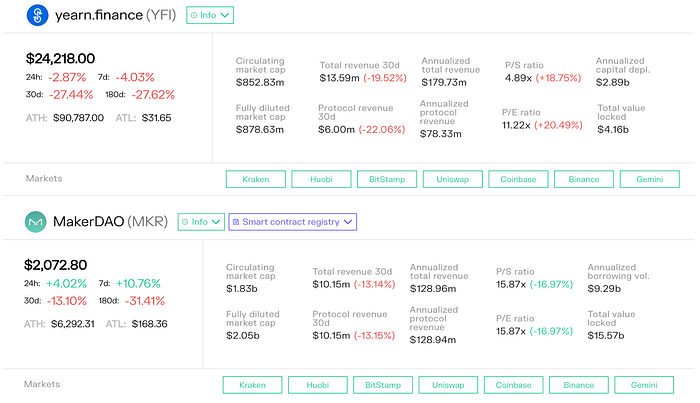Click the $2,072.80 price
This screenshot has width=700, height=403.
click(x=55, y=265)
